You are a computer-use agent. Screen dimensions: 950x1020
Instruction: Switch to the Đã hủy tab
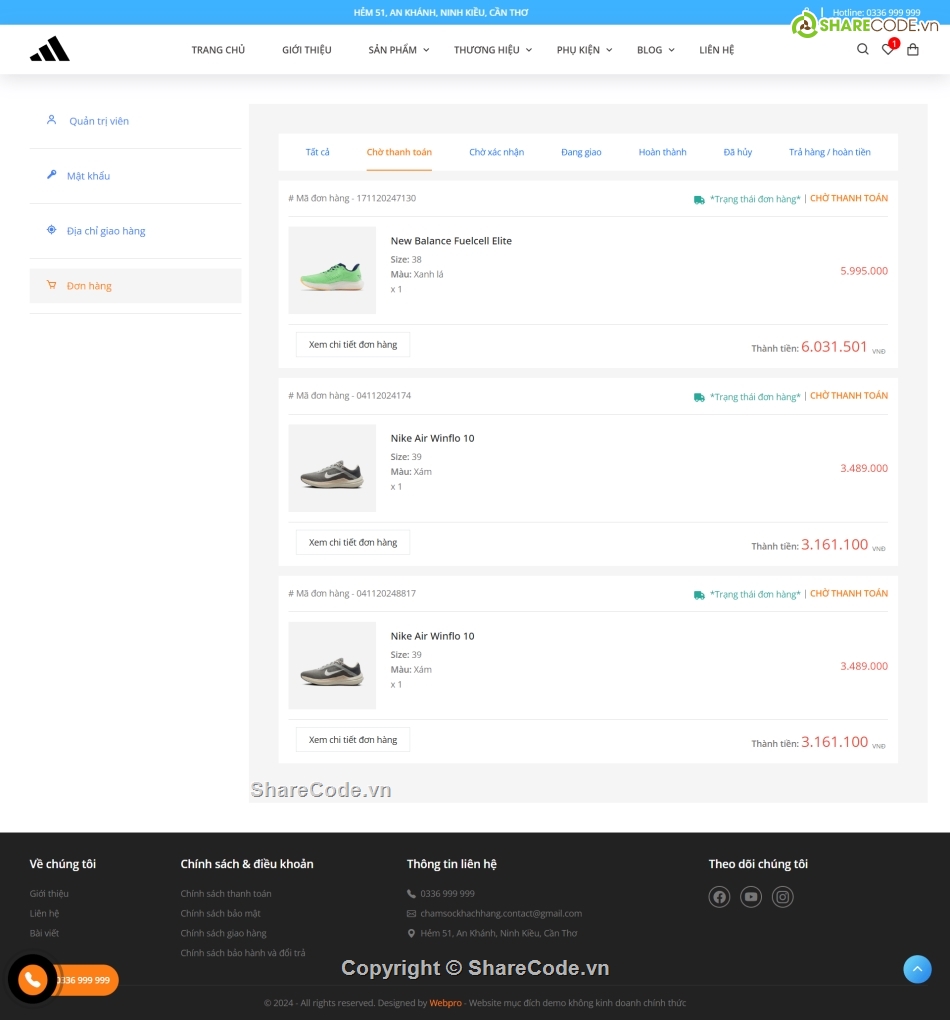click(738, 152)
